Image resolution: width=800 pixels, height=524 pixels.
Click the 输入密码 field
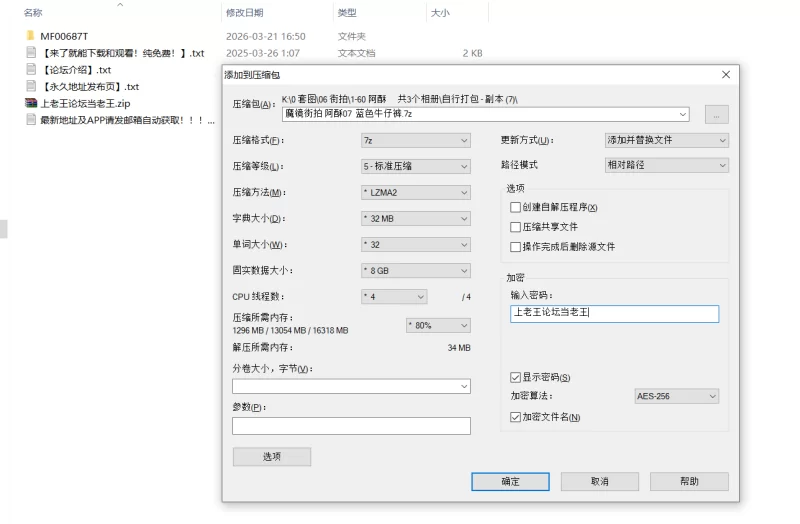pos(614,314)
